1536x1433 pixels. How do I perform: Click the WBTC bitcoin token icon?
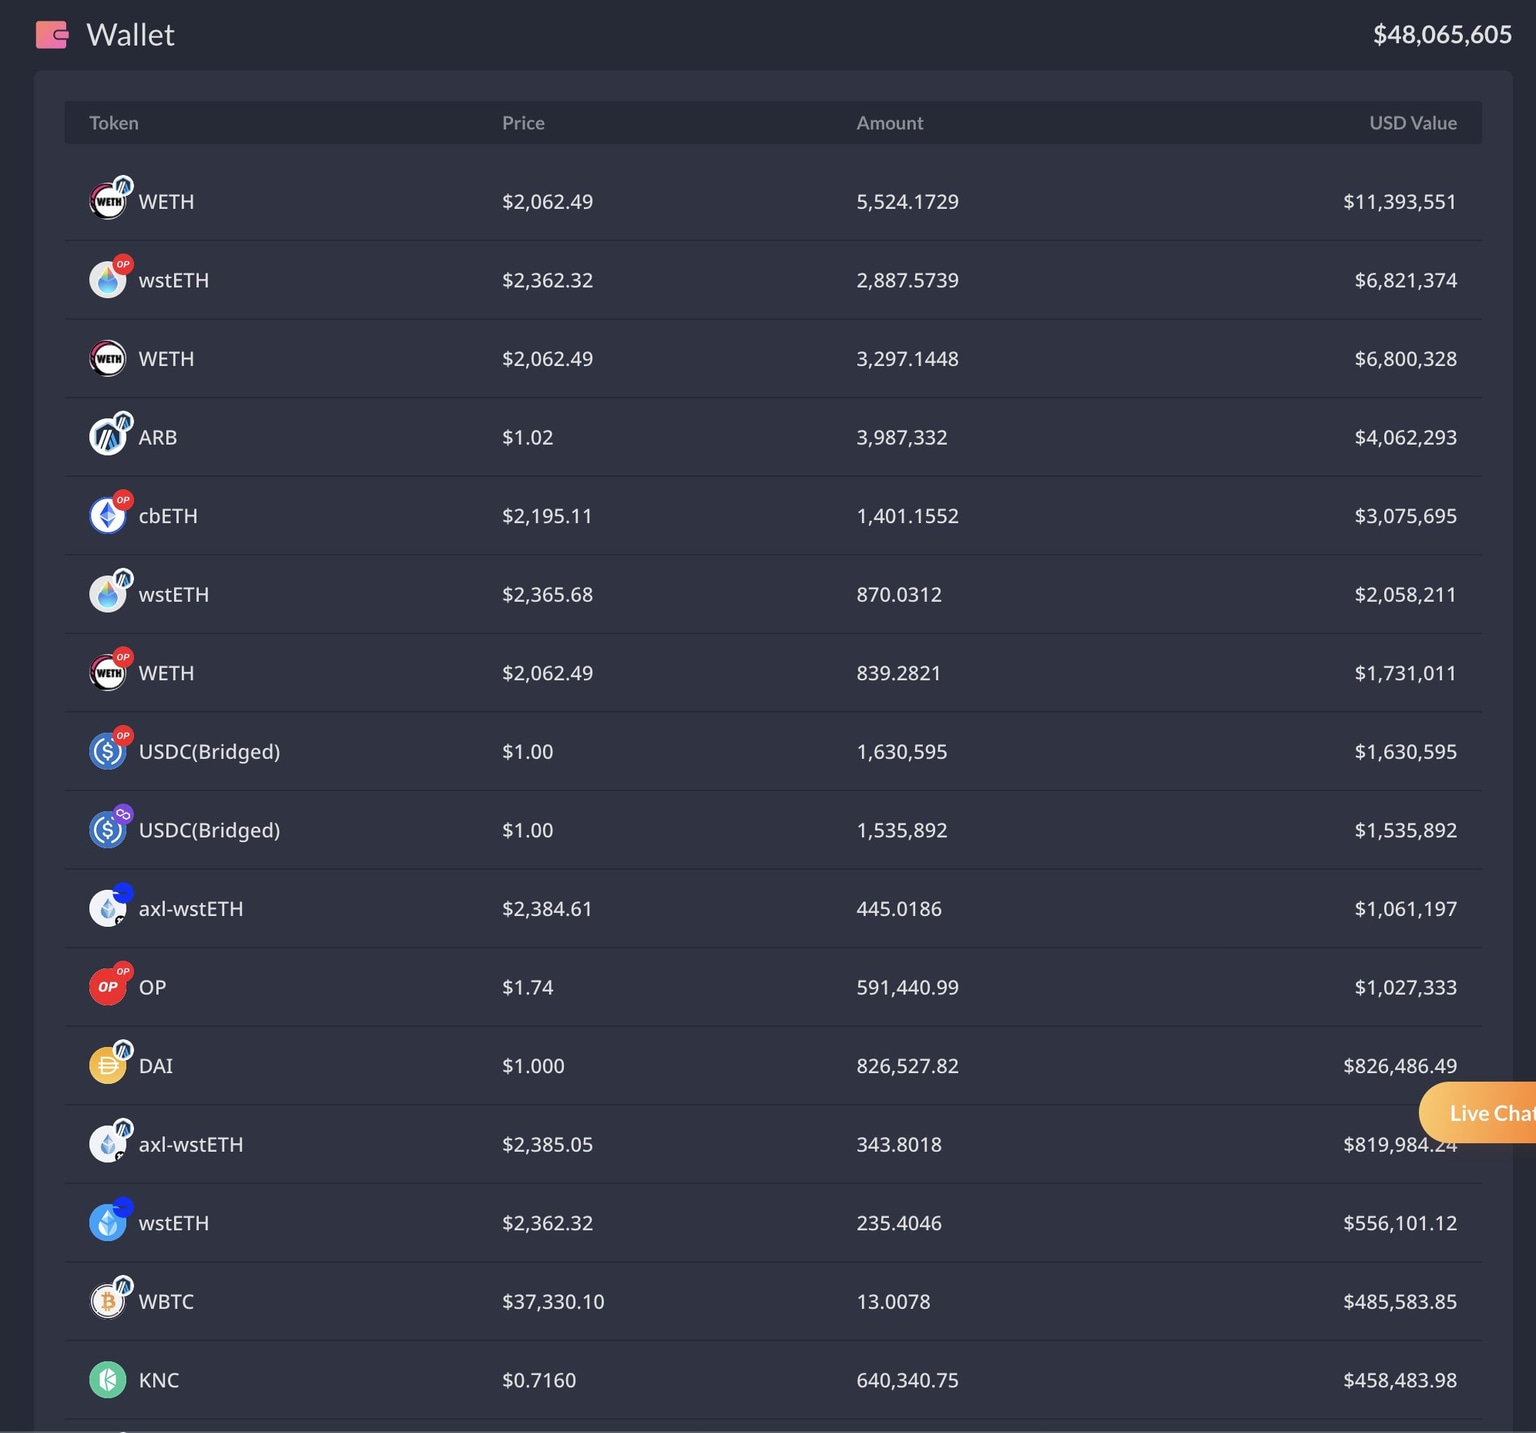pos(108,1301)
